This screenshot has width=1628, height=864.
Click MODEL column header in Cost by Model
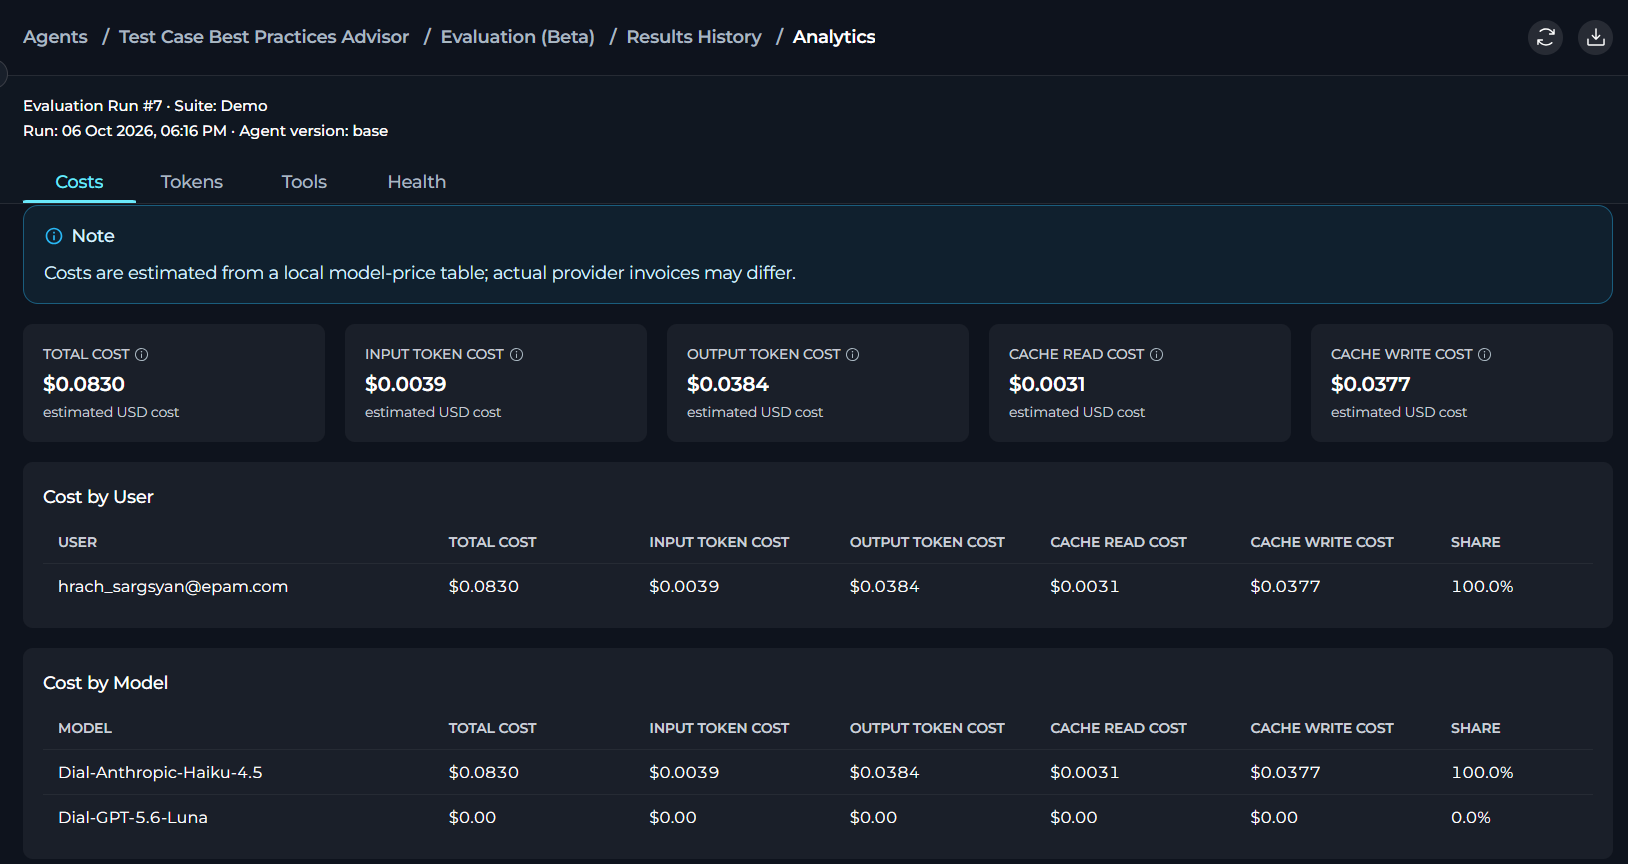pos(85,728)
